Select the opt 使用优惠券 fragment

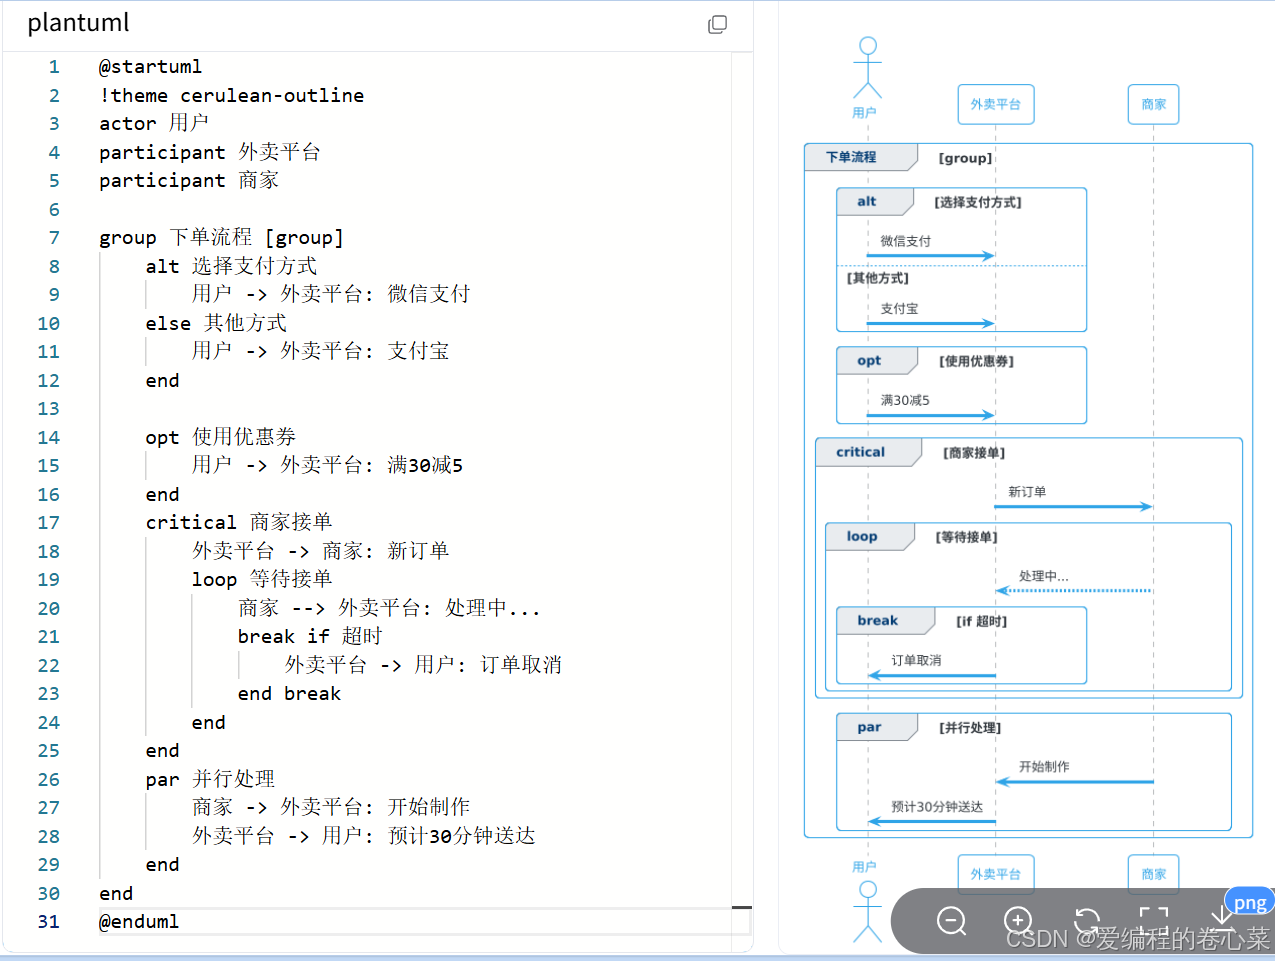[x=869, y=360]
